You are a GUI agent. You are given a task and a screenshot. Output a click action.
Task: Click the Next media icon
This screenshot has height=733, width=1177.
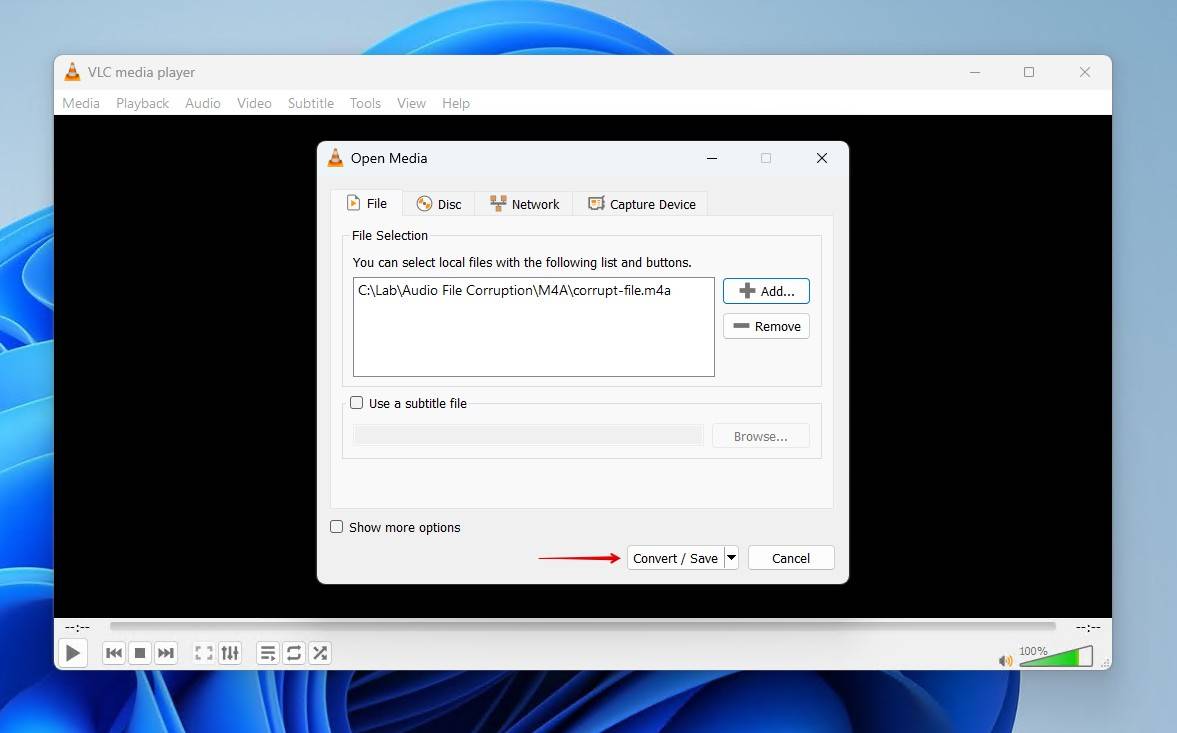click(166, 652)
